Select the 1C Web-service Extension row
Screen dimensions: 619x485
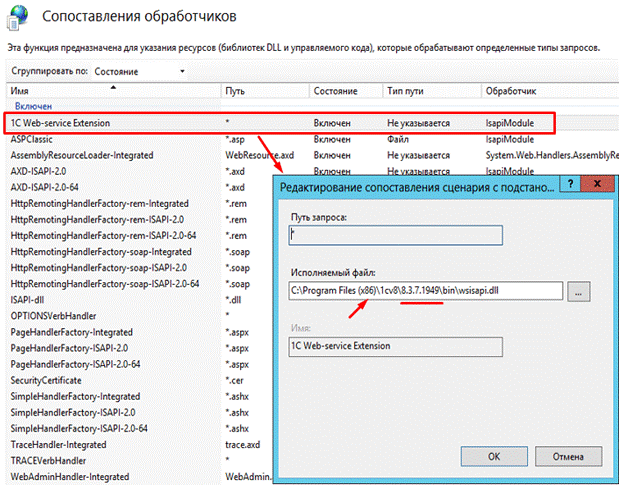279,123
